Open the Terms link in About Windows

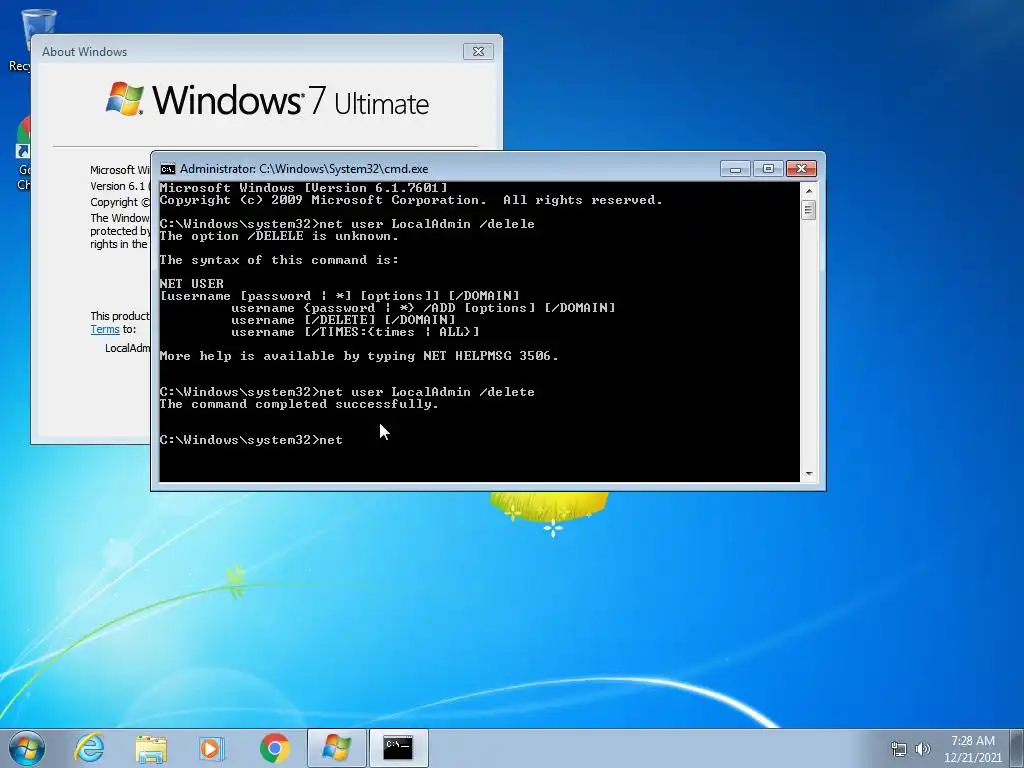pyautogui.click(x=104, y=329)
